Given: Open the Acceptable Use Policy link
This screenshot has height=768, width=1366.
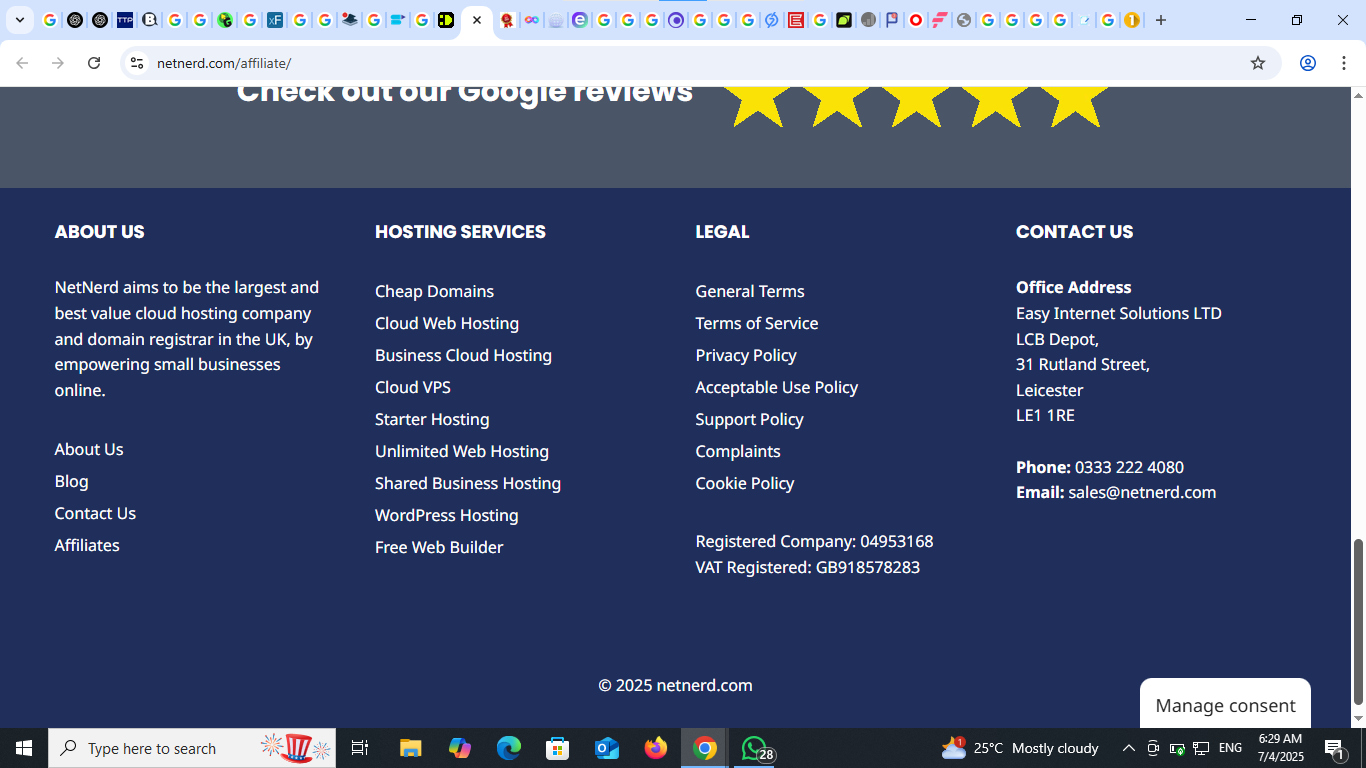Looking at the screenshot, I should [777, 387].
